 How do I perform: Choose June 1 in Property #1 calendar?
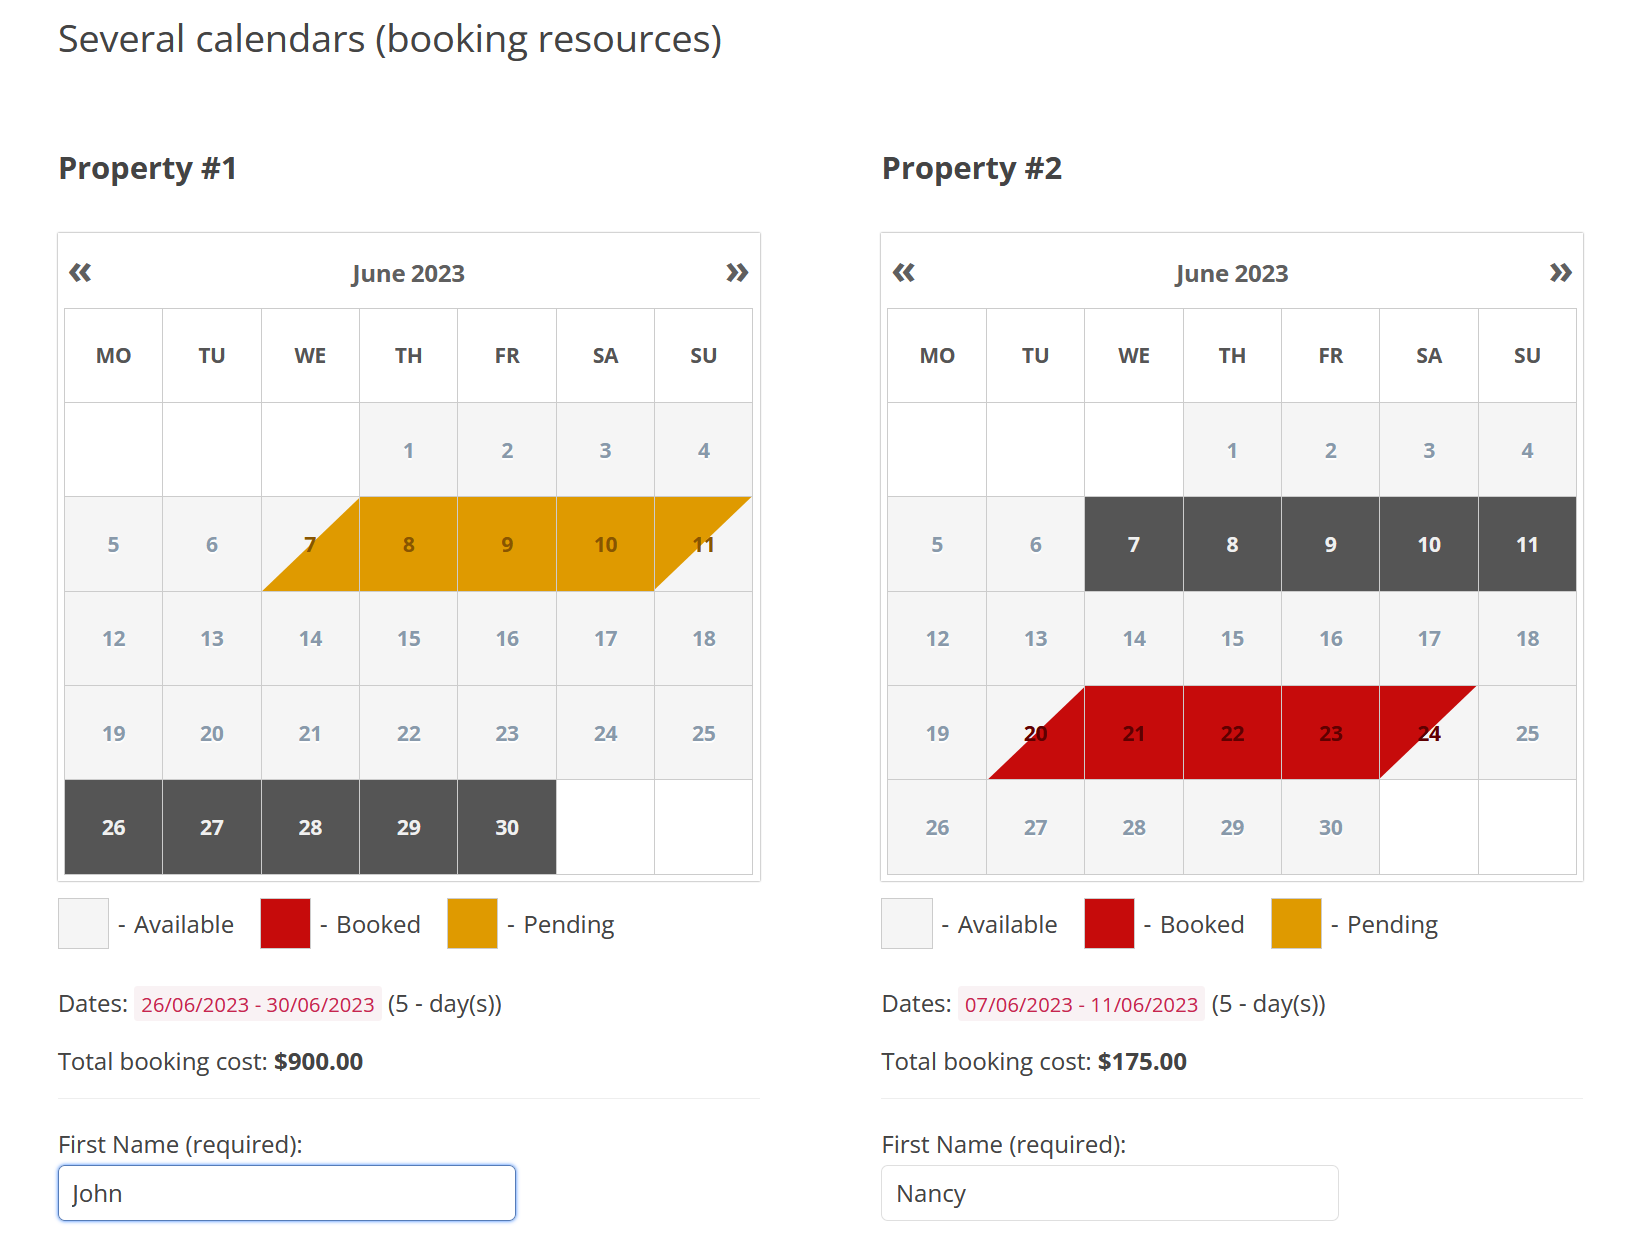408,451
